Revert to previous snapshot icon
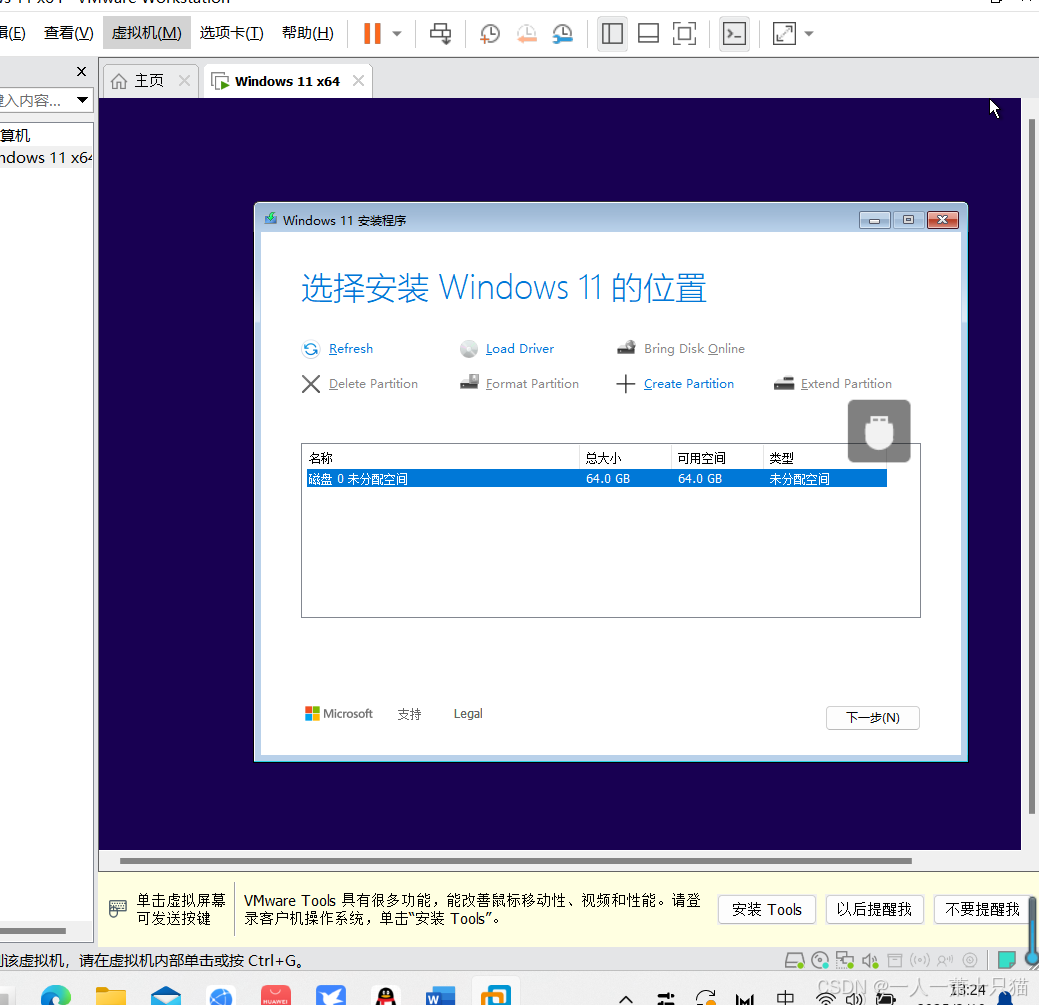The height and width of the screenshot is (1005, 1039). pyautogui.click(x=526, y=33)
